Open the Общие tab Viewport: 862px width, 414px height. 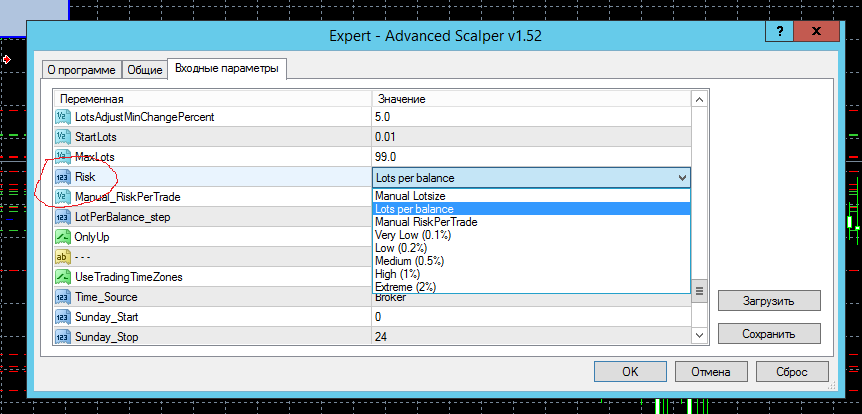click(x=145, y=70)
